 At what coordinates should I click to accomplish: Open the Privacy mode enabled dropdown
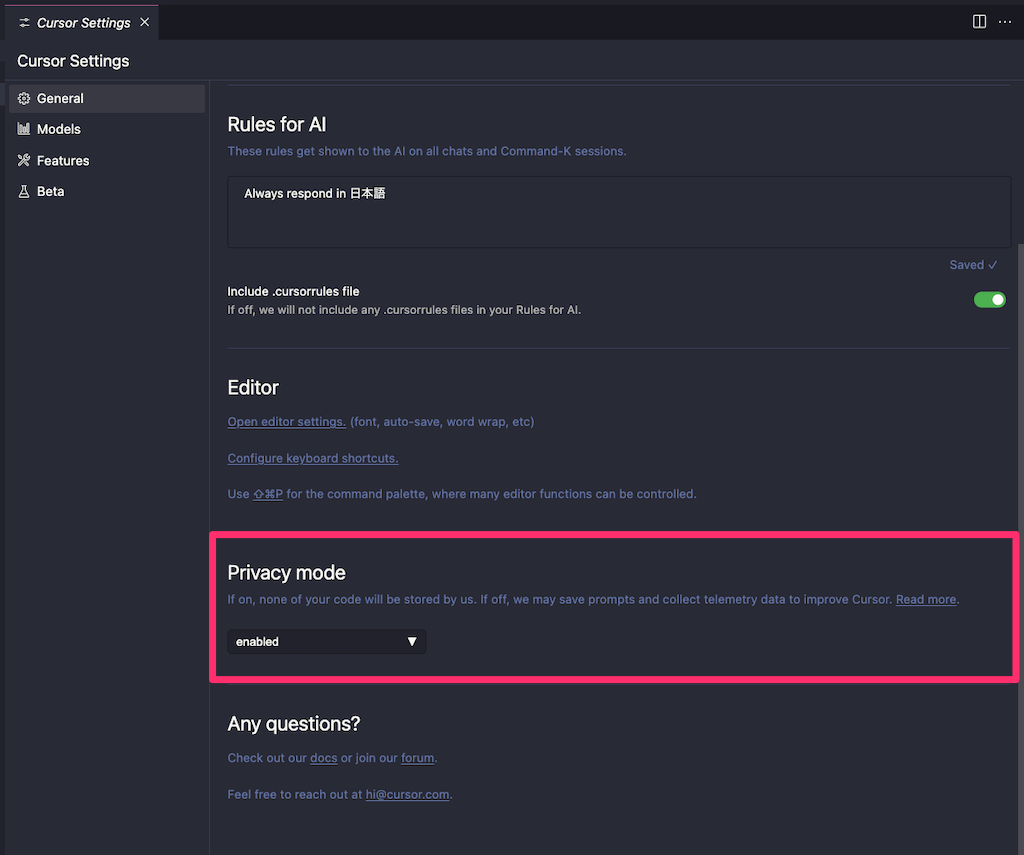(327, 641)
